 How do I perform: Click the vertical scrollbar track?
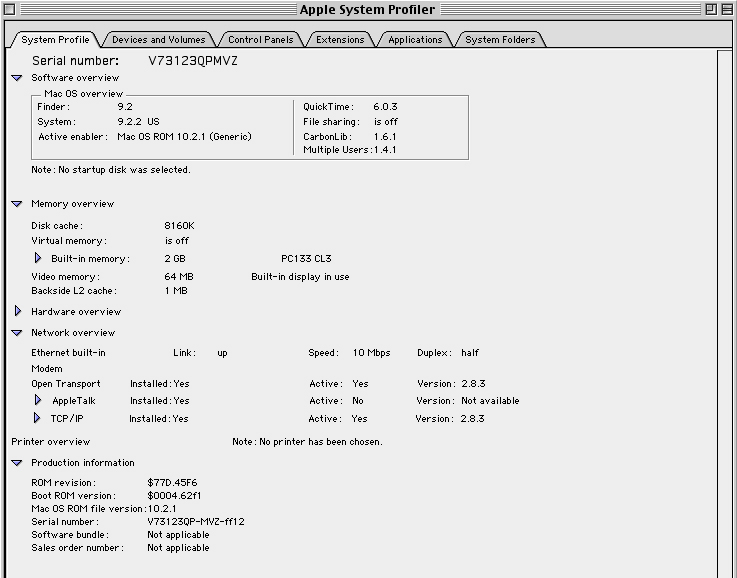(724, 312)
